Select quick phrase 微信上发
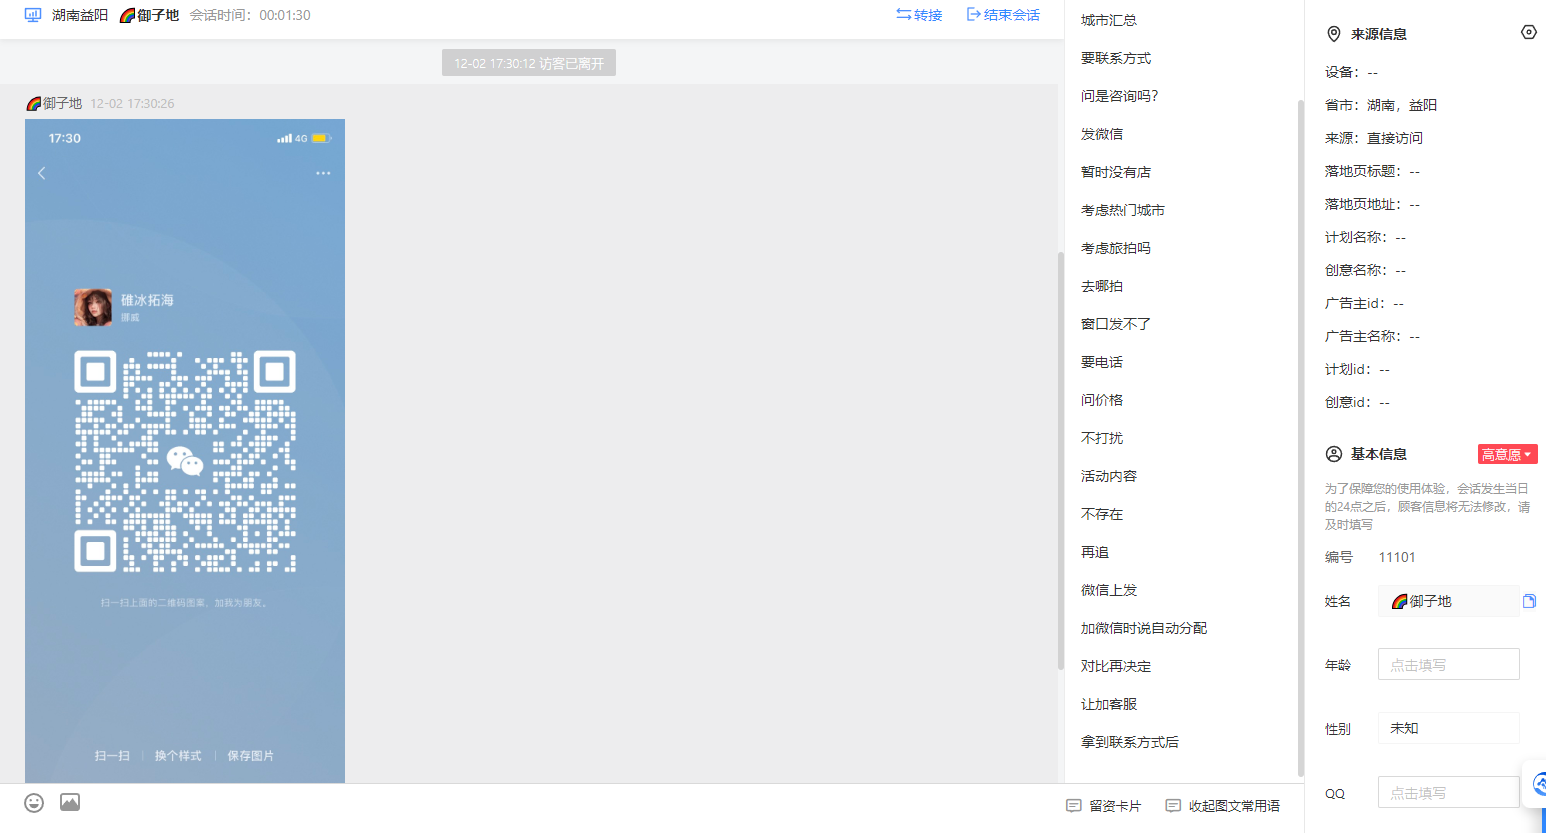 (1108, 590)
